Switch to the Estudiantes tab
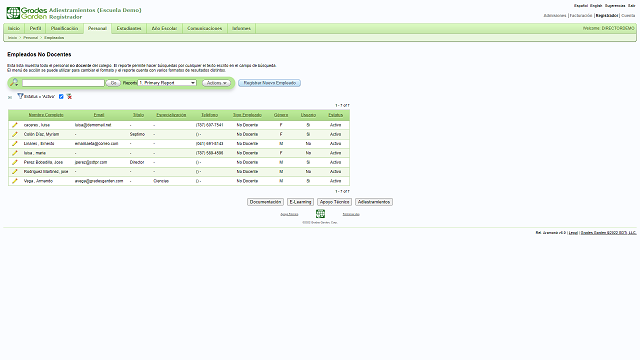This screenshot has width=640, height=360. coord(129,28)
